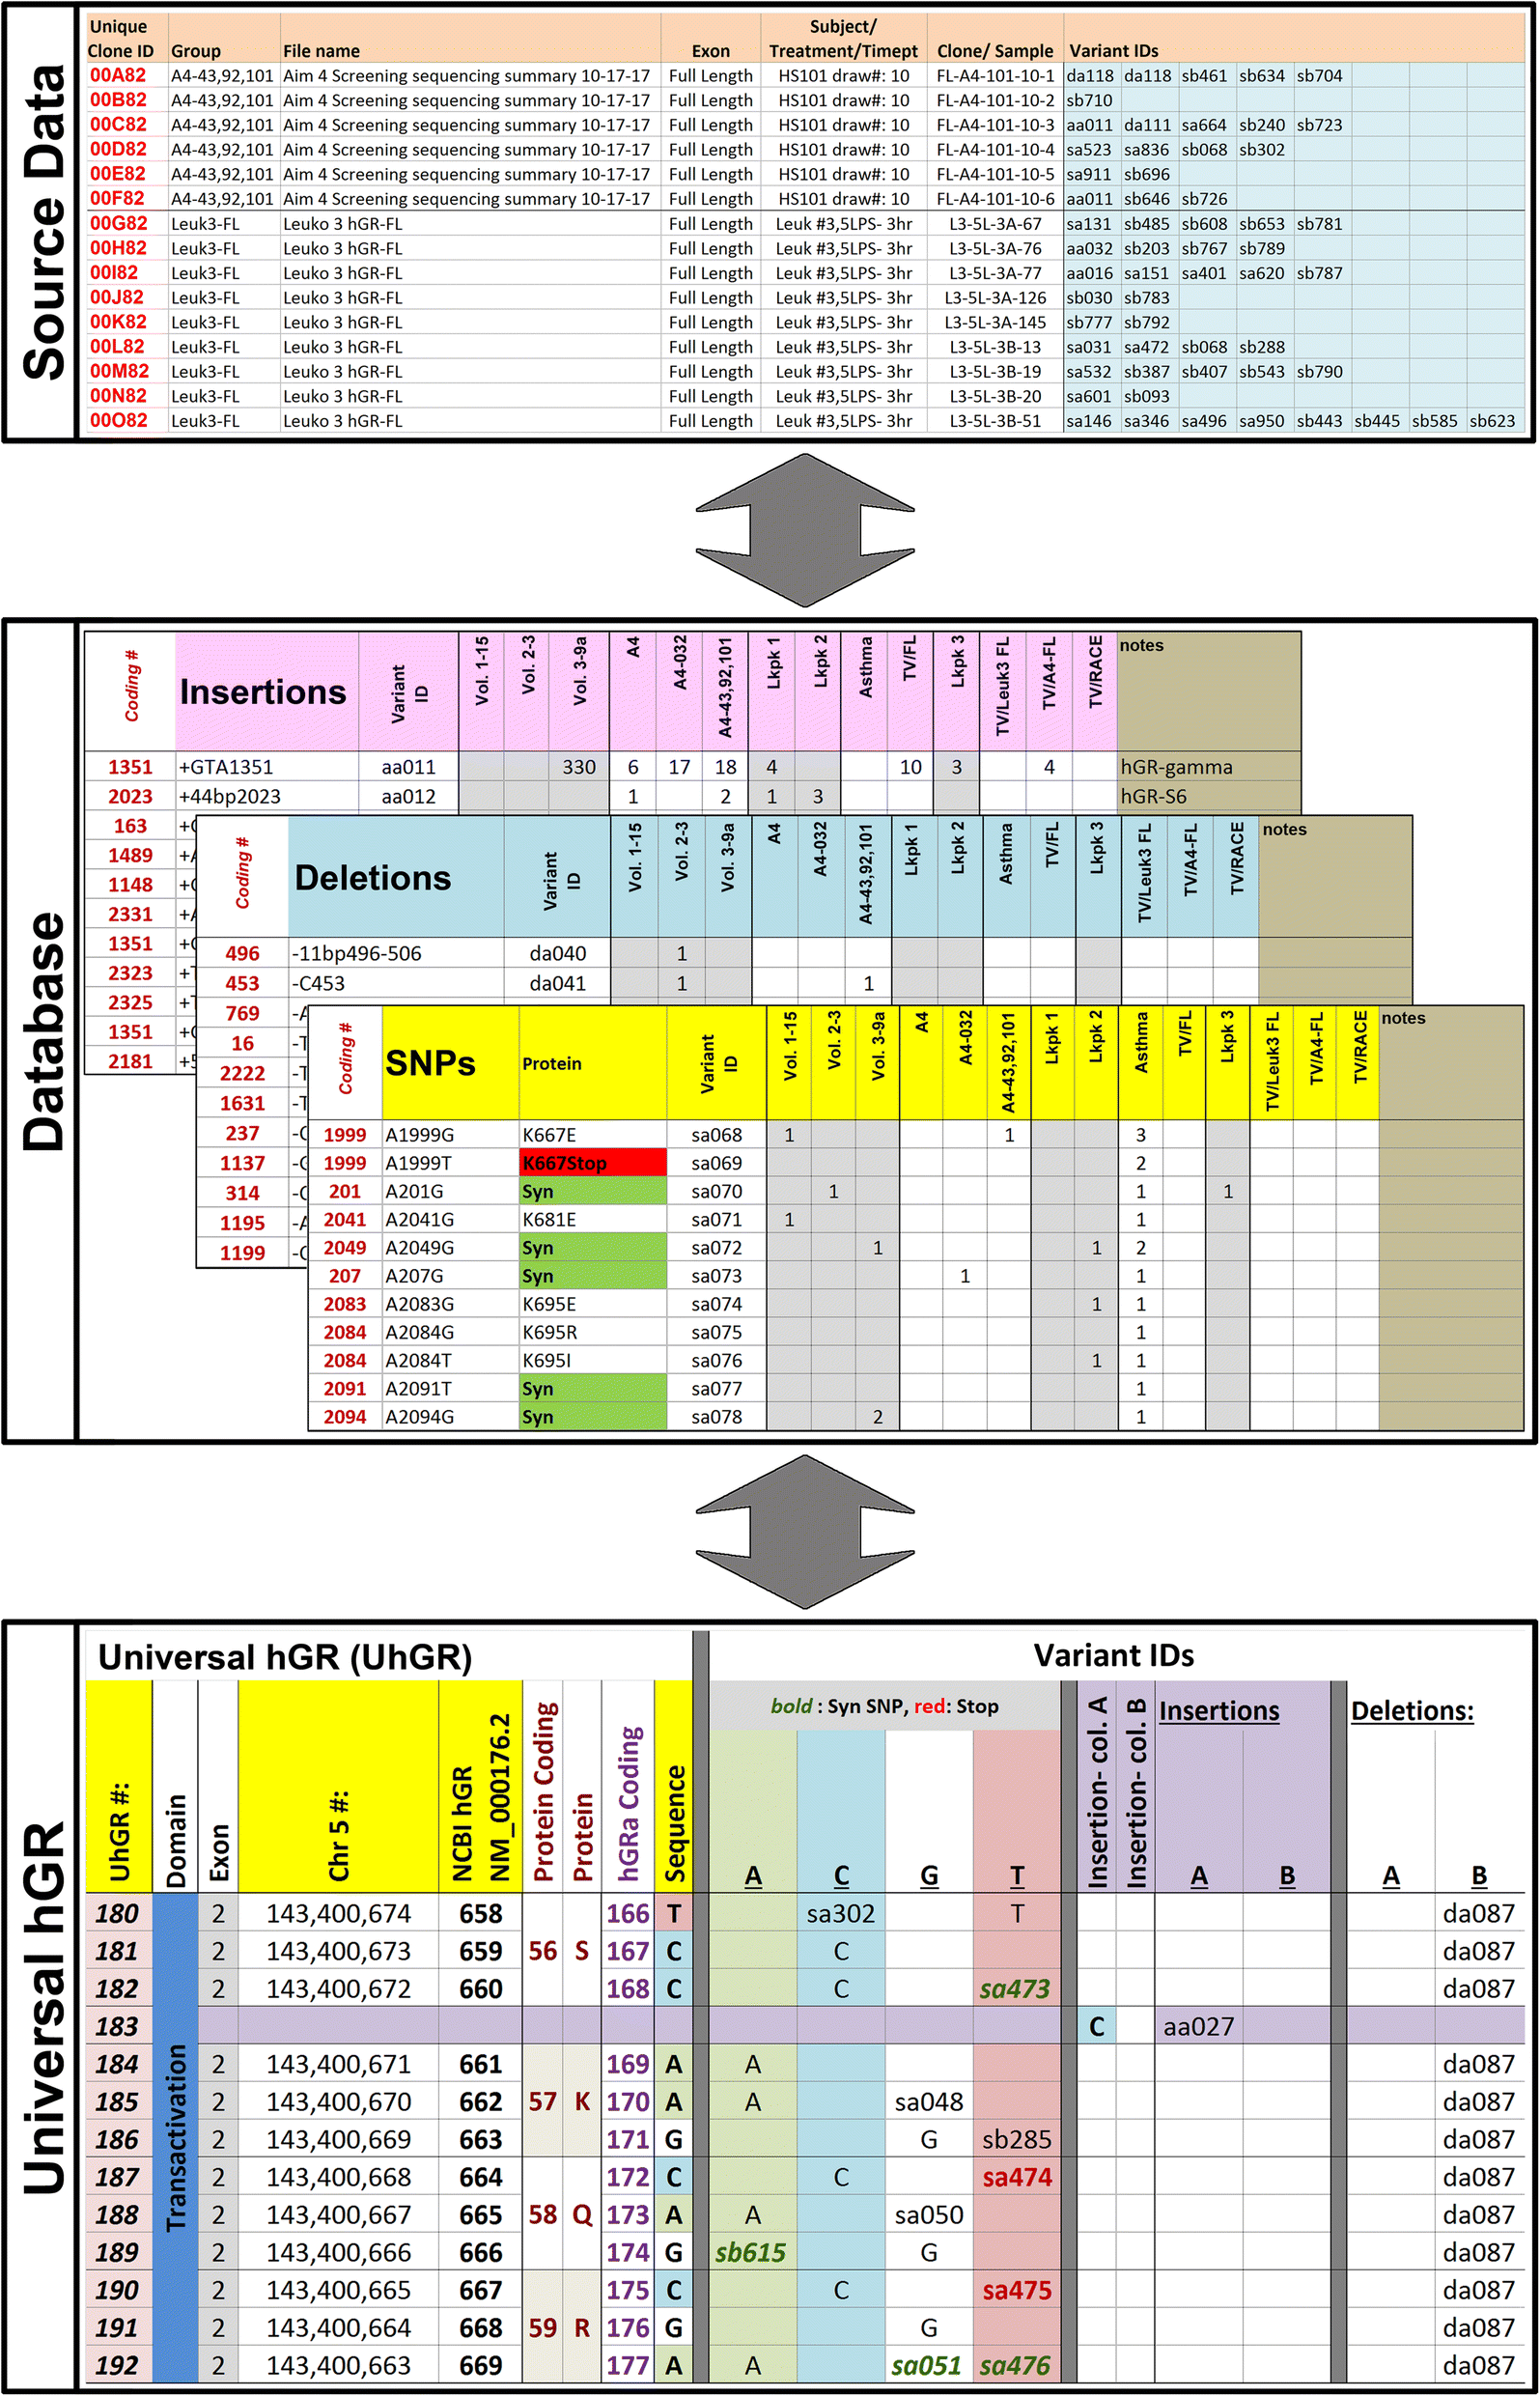Click variant ID sb704 in Source Data
Image resolution: width=1540 pixels, height=2396 pixels.
click(x=1320, y=75)
